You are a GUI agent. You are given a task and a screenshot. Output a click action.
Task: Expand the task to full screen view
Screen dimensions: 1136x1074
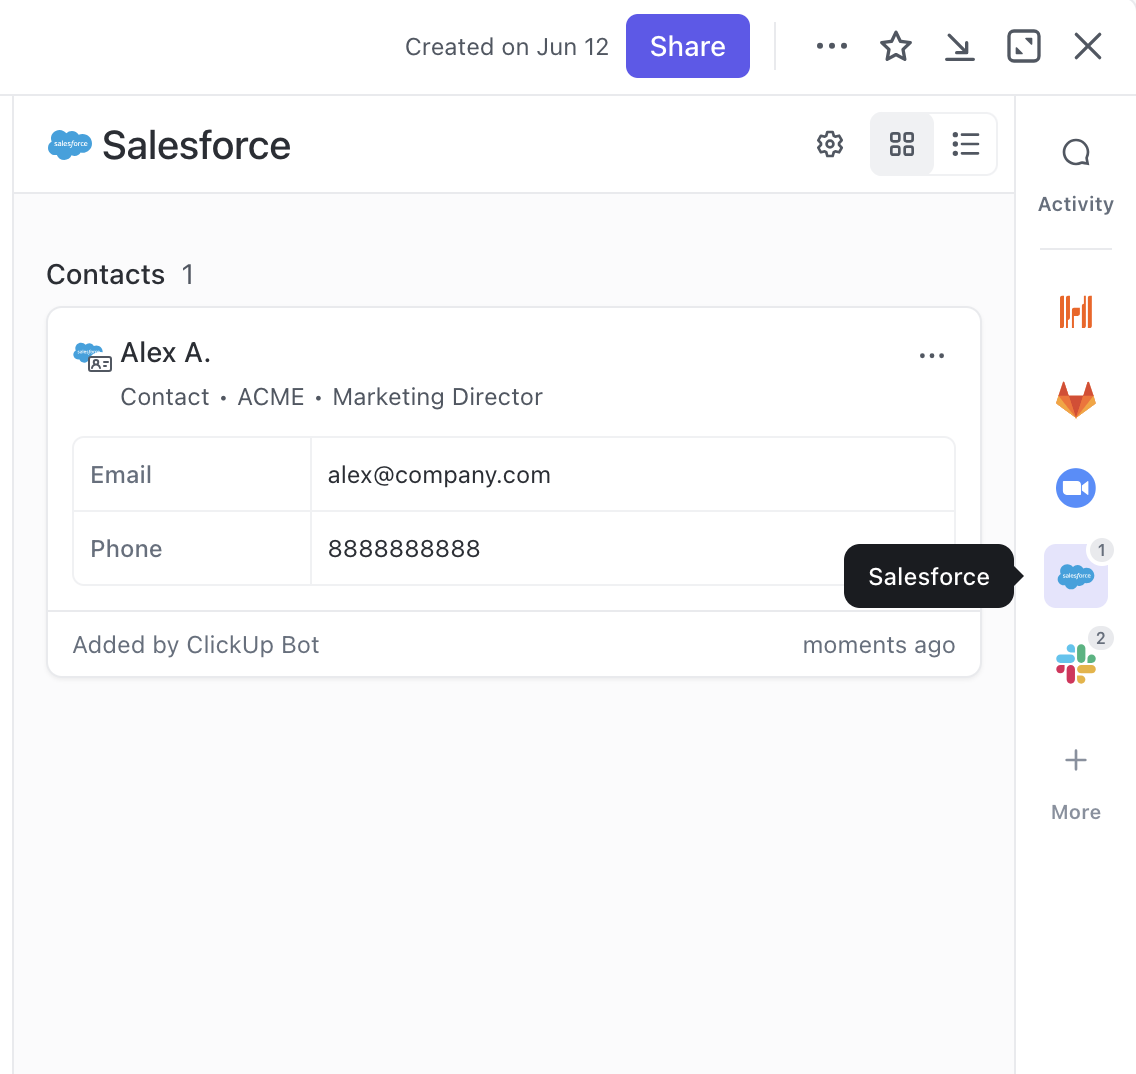[1023, 46]
